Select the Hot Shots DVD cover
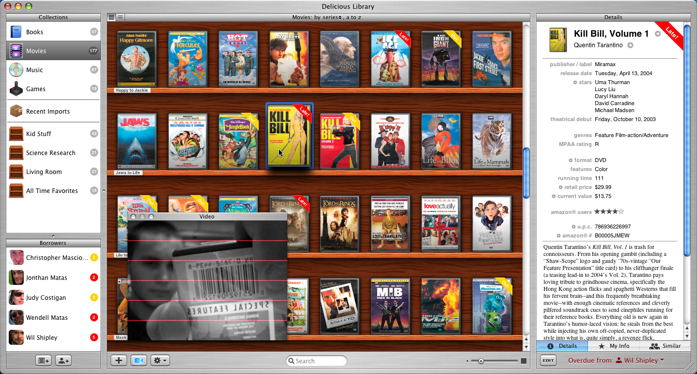Image resolution: width=697 pixels, height=374 pixels. point(238,58)
